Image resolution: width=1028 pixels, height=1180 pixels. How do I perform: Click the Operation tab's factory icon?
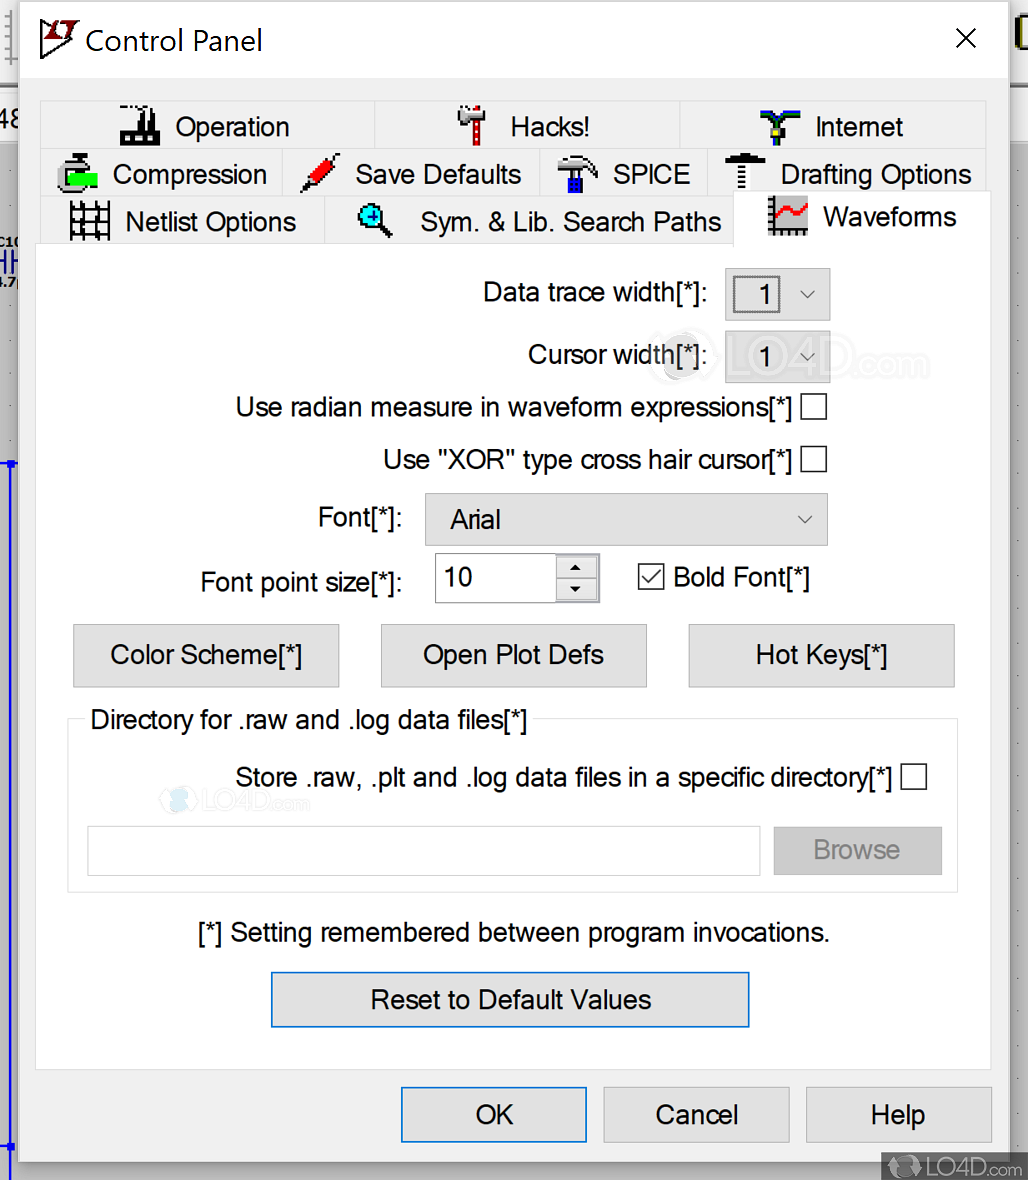click(138, 123)
